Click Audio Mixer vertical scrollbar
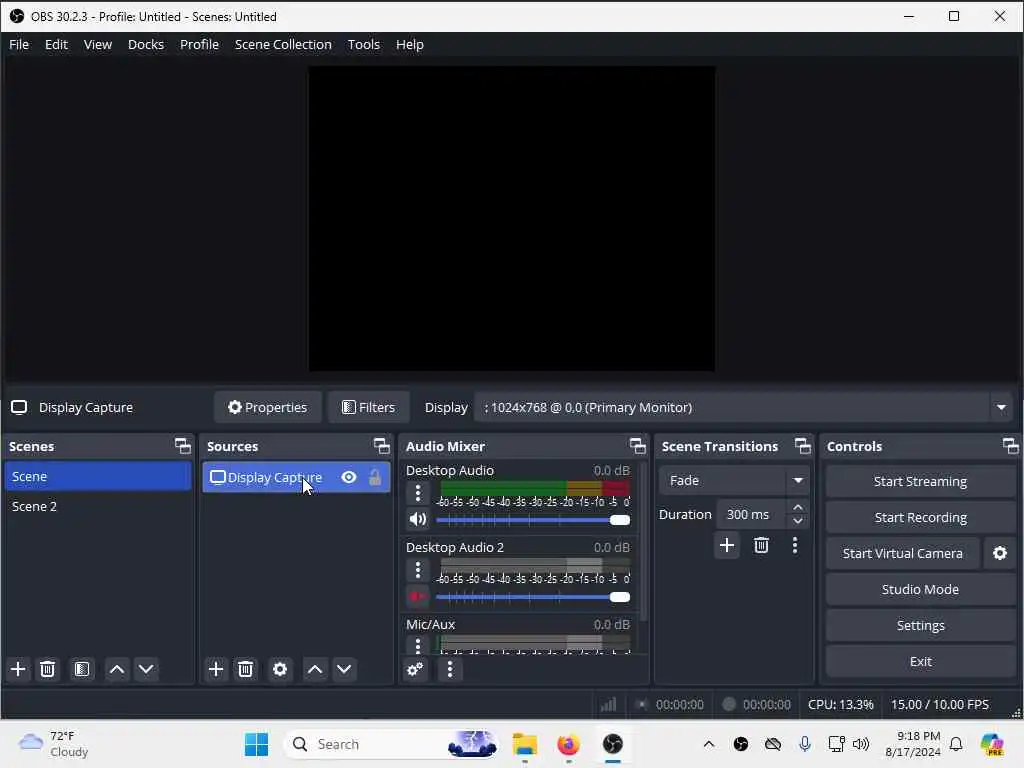1024x768 pixels. pyautogui.click(x=644, y=542)
